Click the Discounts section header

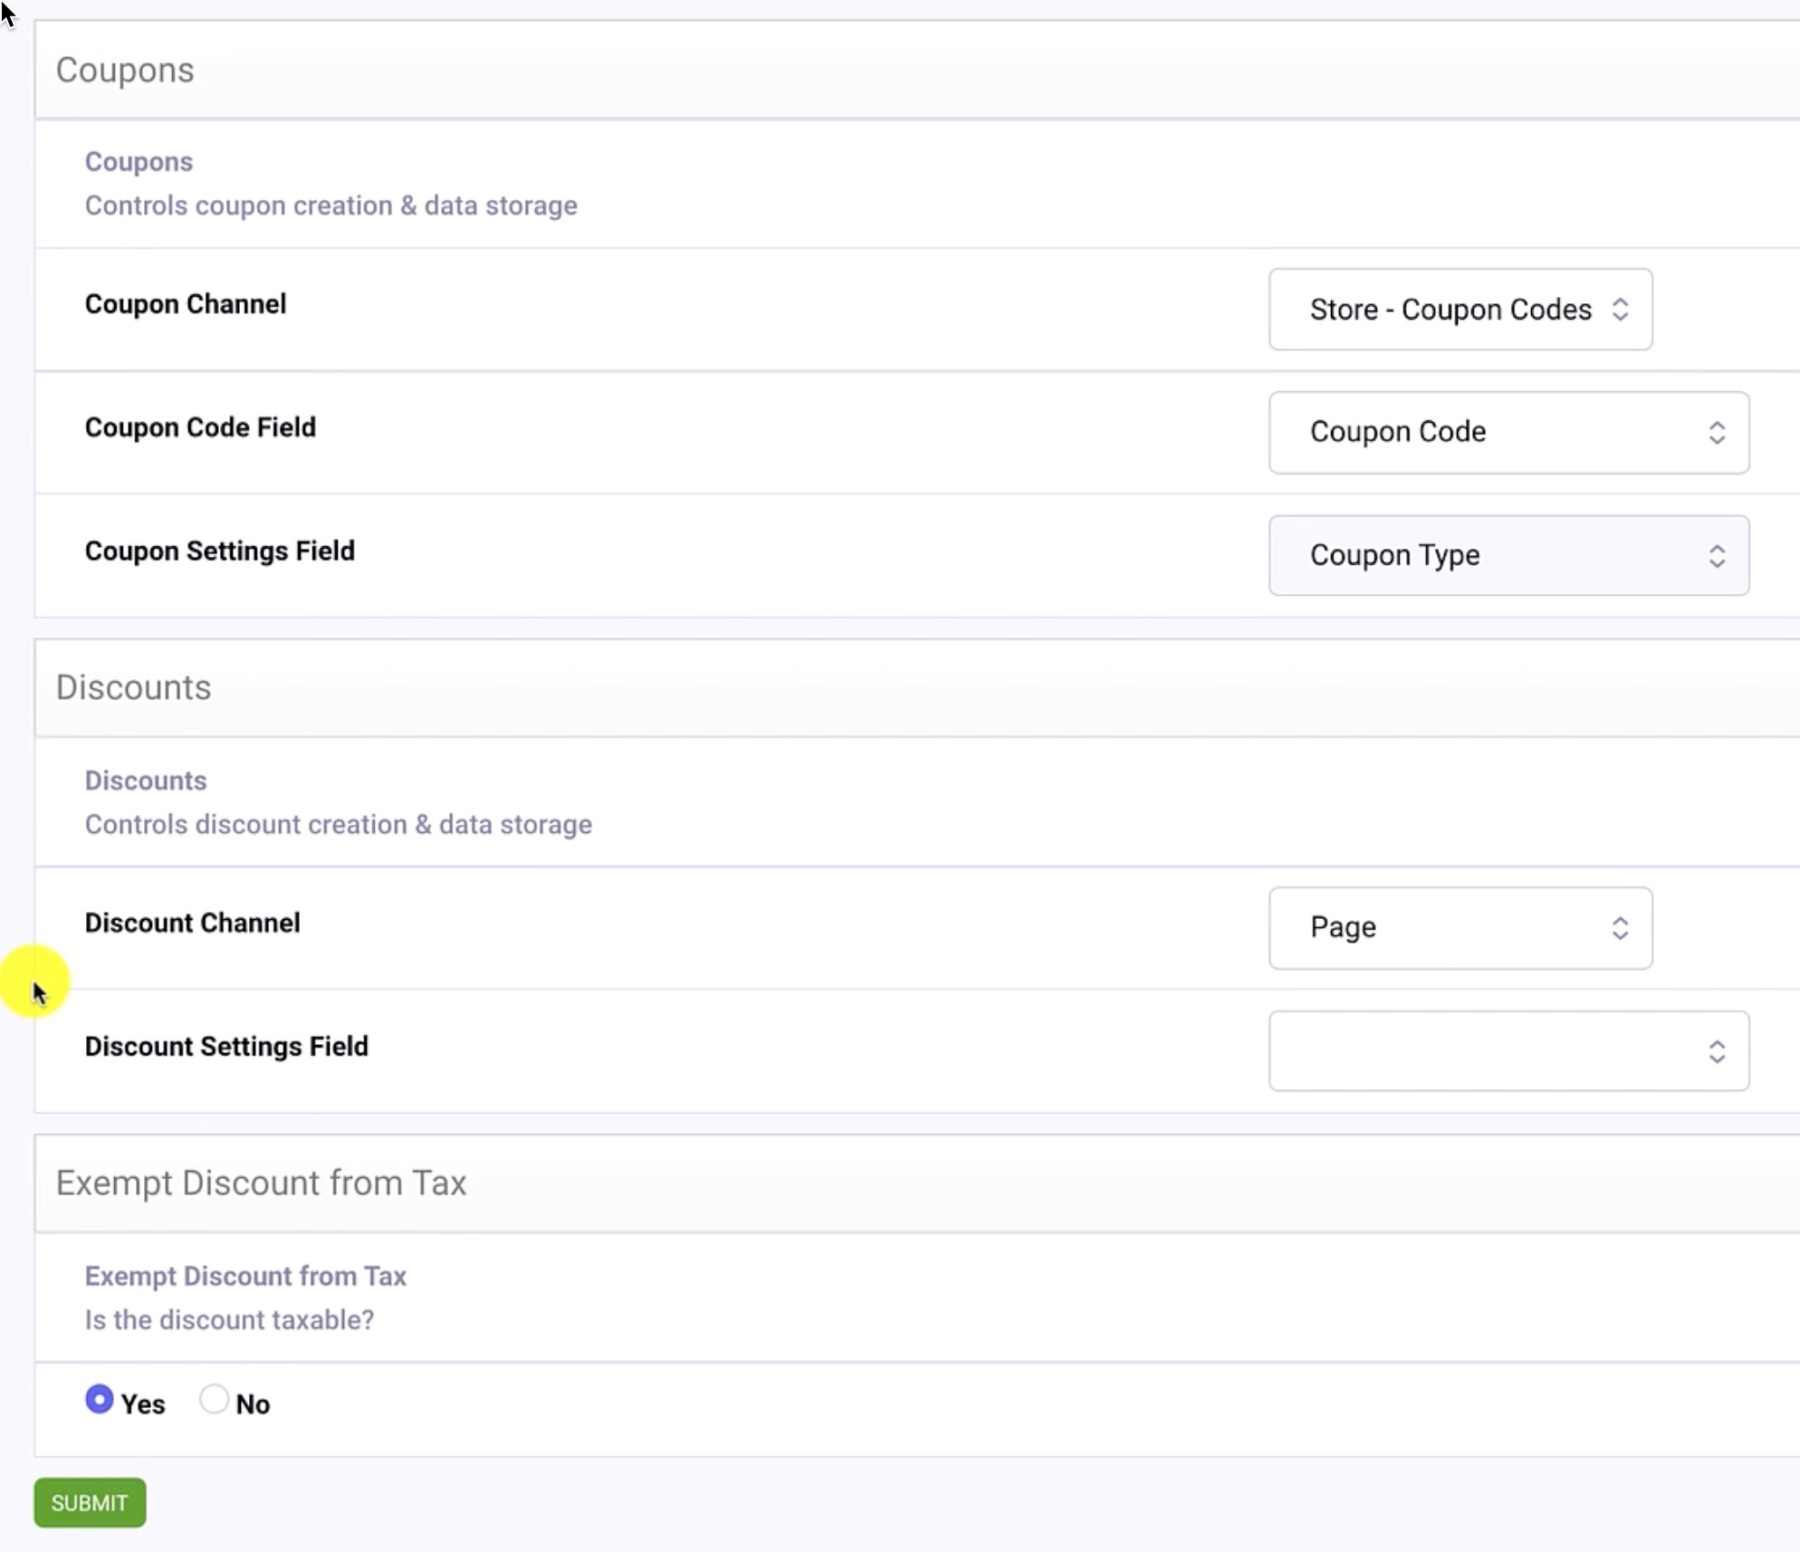(133, 687)
